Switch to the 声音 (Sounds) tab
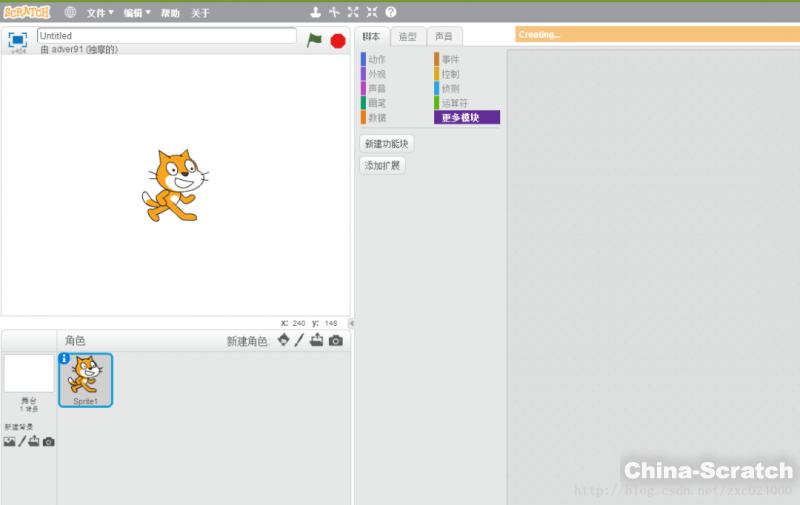This screenshot has width=800, height=505. pos(443,36)
